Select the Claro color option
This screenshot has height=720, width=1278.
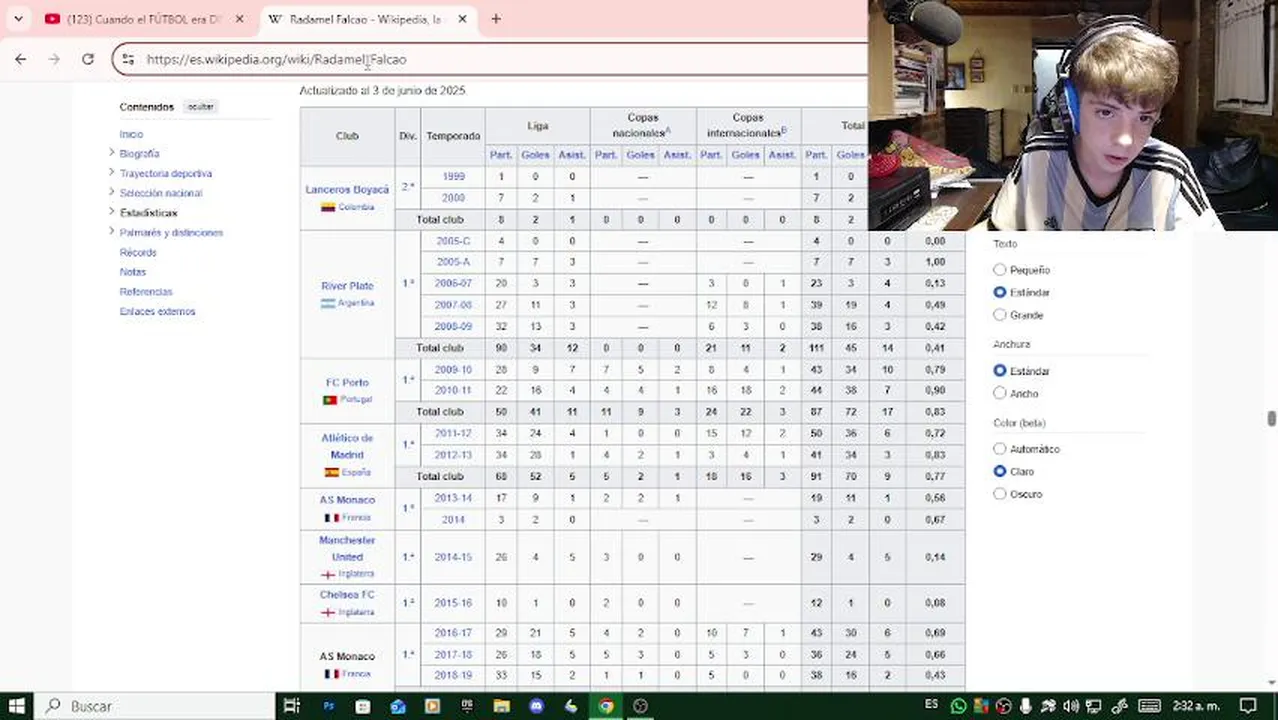(x=1000, y=471)
